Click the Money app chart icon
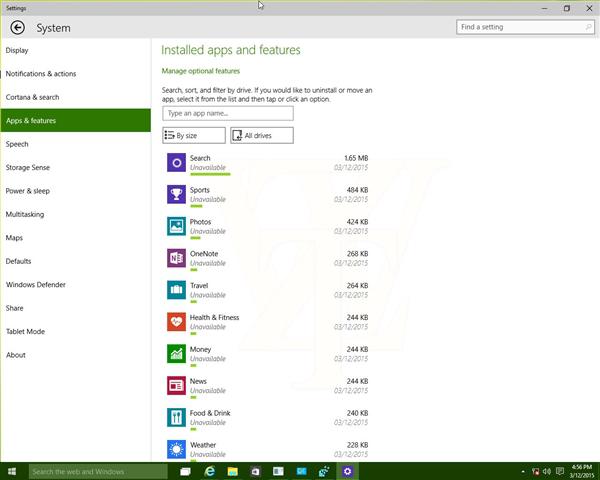The height and width of the screenshot is (480, 600). [x=175, y=354]
